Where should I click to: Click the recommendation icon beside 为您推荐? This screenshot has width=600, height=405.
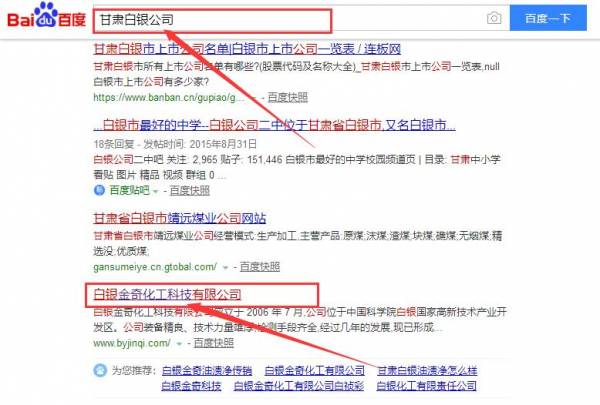(100, 371)
